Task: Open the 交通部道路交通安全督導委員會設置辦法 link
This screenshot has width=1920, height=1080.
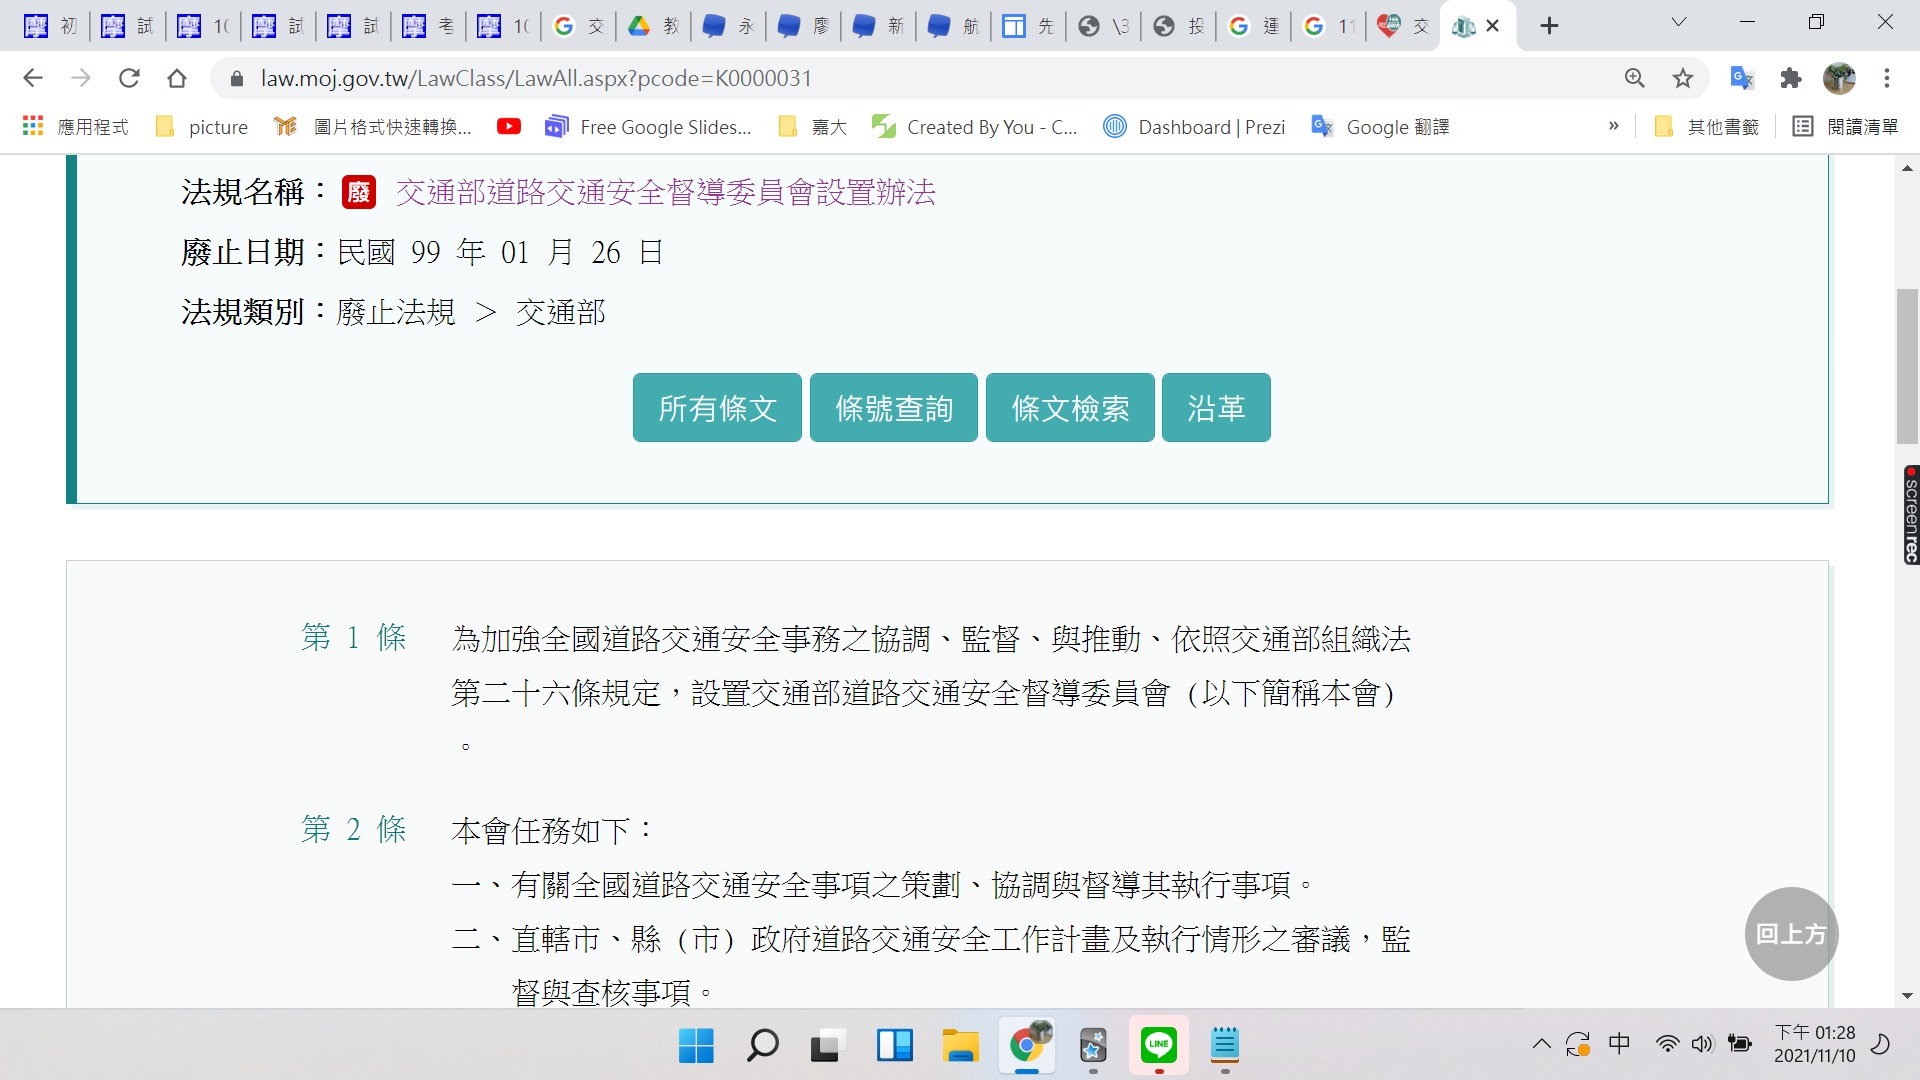Action: tap(665, 192)
